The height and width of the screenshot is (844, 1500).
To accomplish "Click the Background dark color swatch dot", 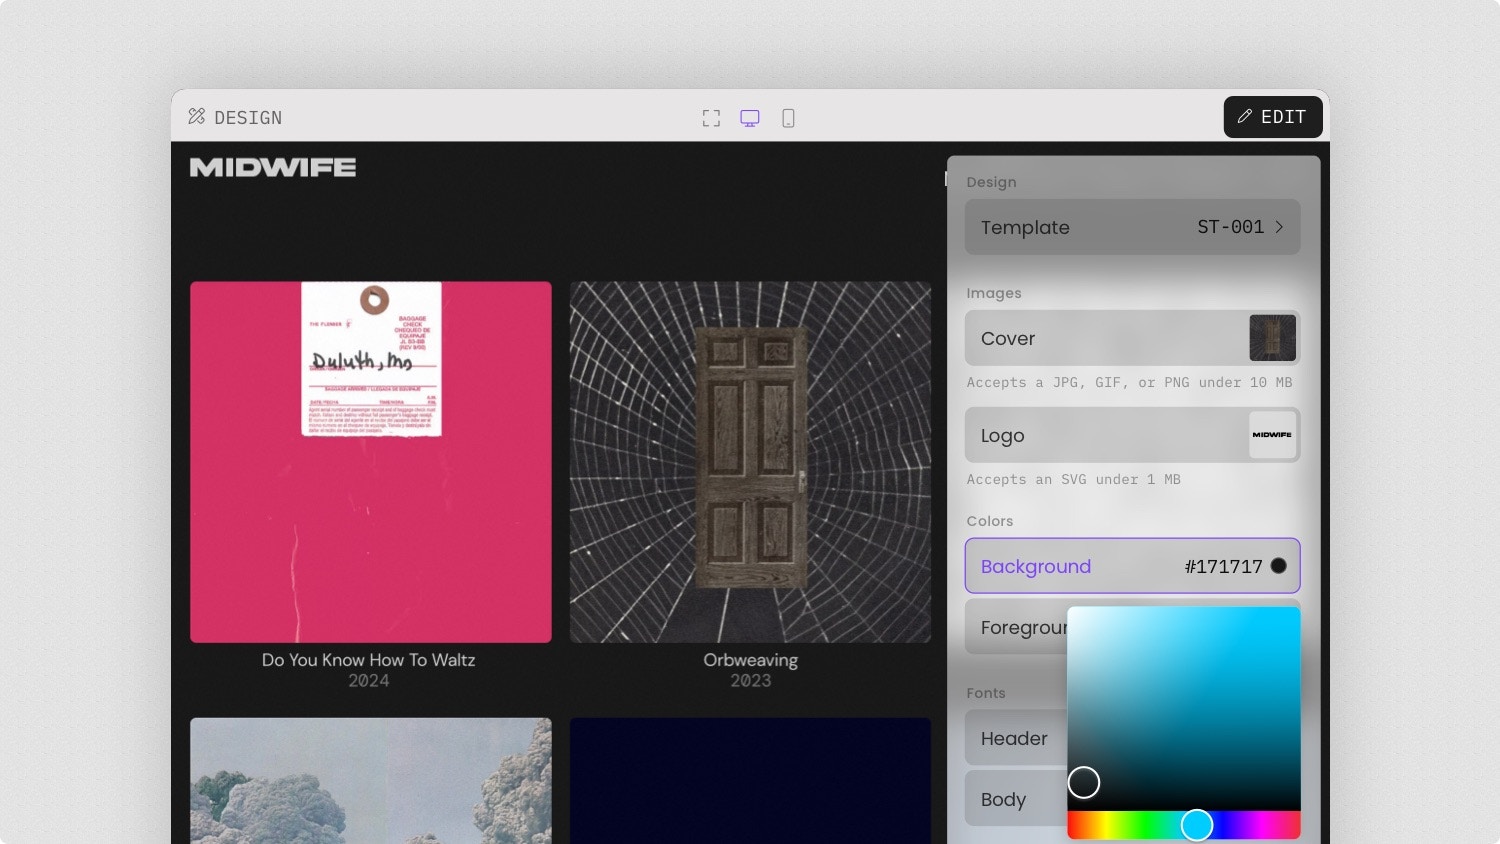I will (1278, 566).
